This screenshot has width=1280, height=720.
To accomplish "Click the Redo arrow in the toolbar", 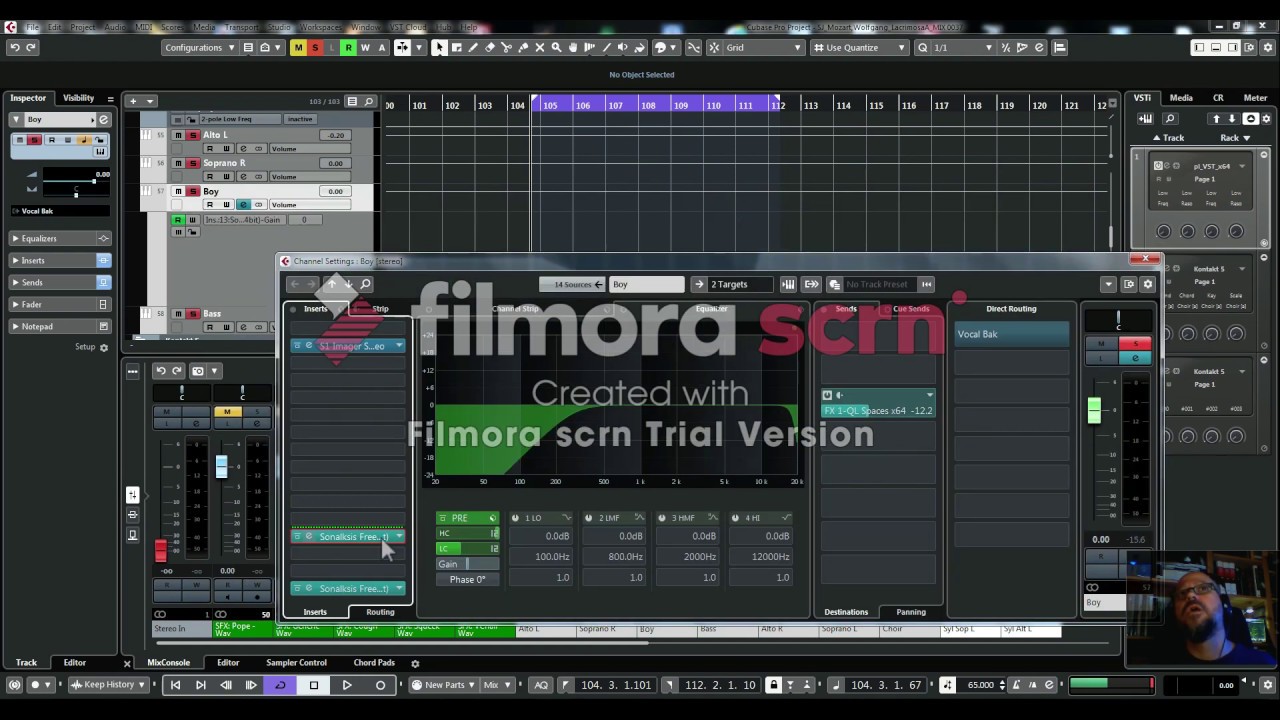I will [31, 47].
